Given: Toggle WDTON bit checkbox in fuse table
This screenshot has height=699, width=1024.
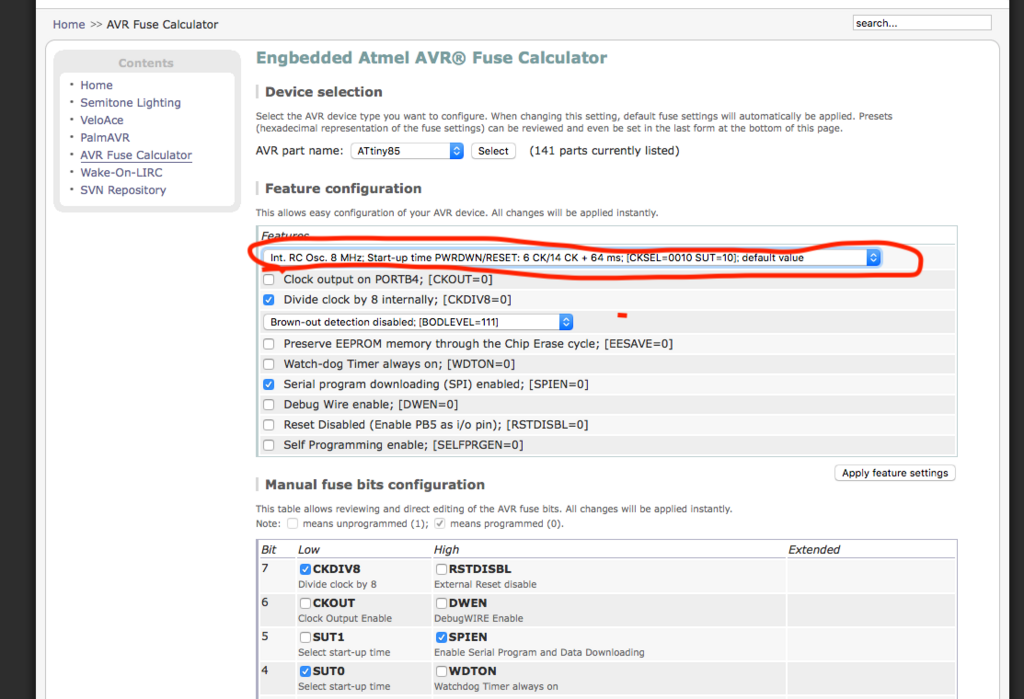Looking at the screenshot, I should point(441,671).
